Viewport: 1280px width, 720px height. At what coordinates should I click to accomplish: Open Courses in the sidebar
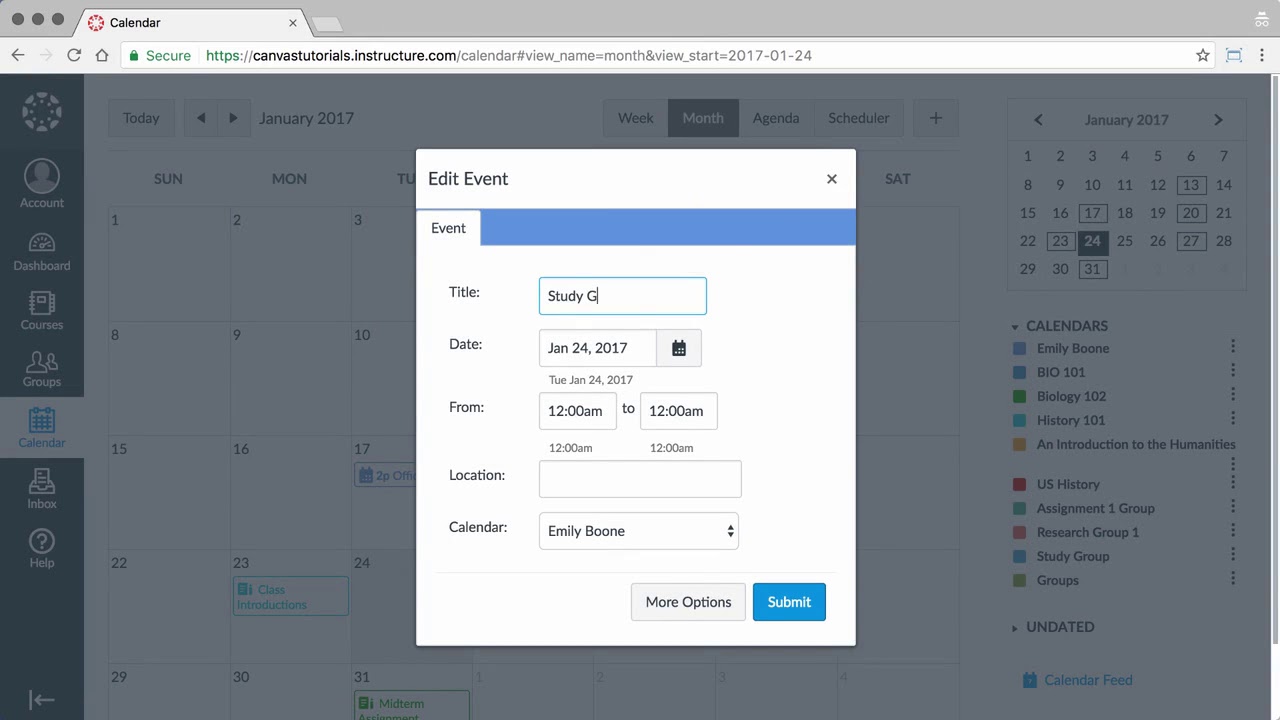coord(42,311)
